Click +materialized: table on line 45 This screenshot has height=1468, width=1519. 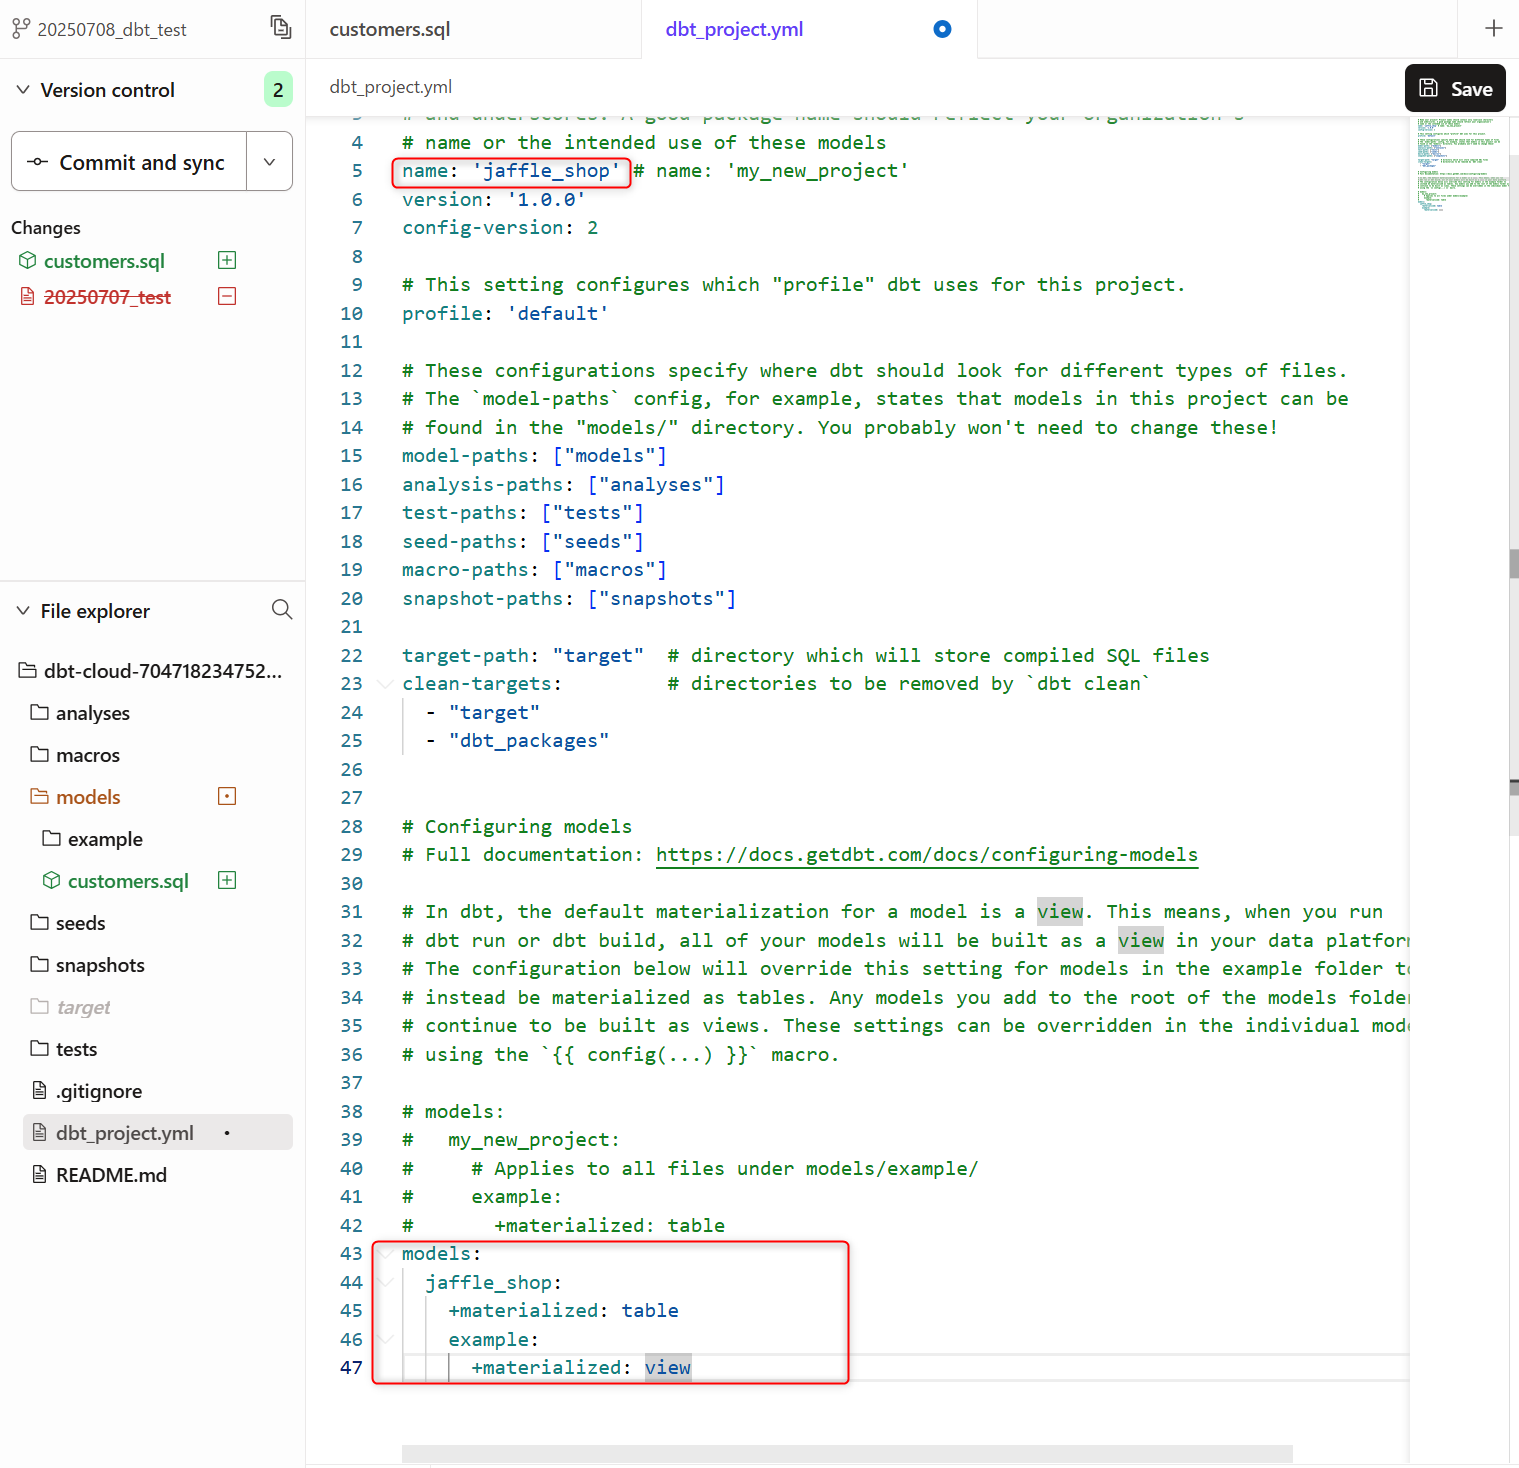[x=563, y=1310]
